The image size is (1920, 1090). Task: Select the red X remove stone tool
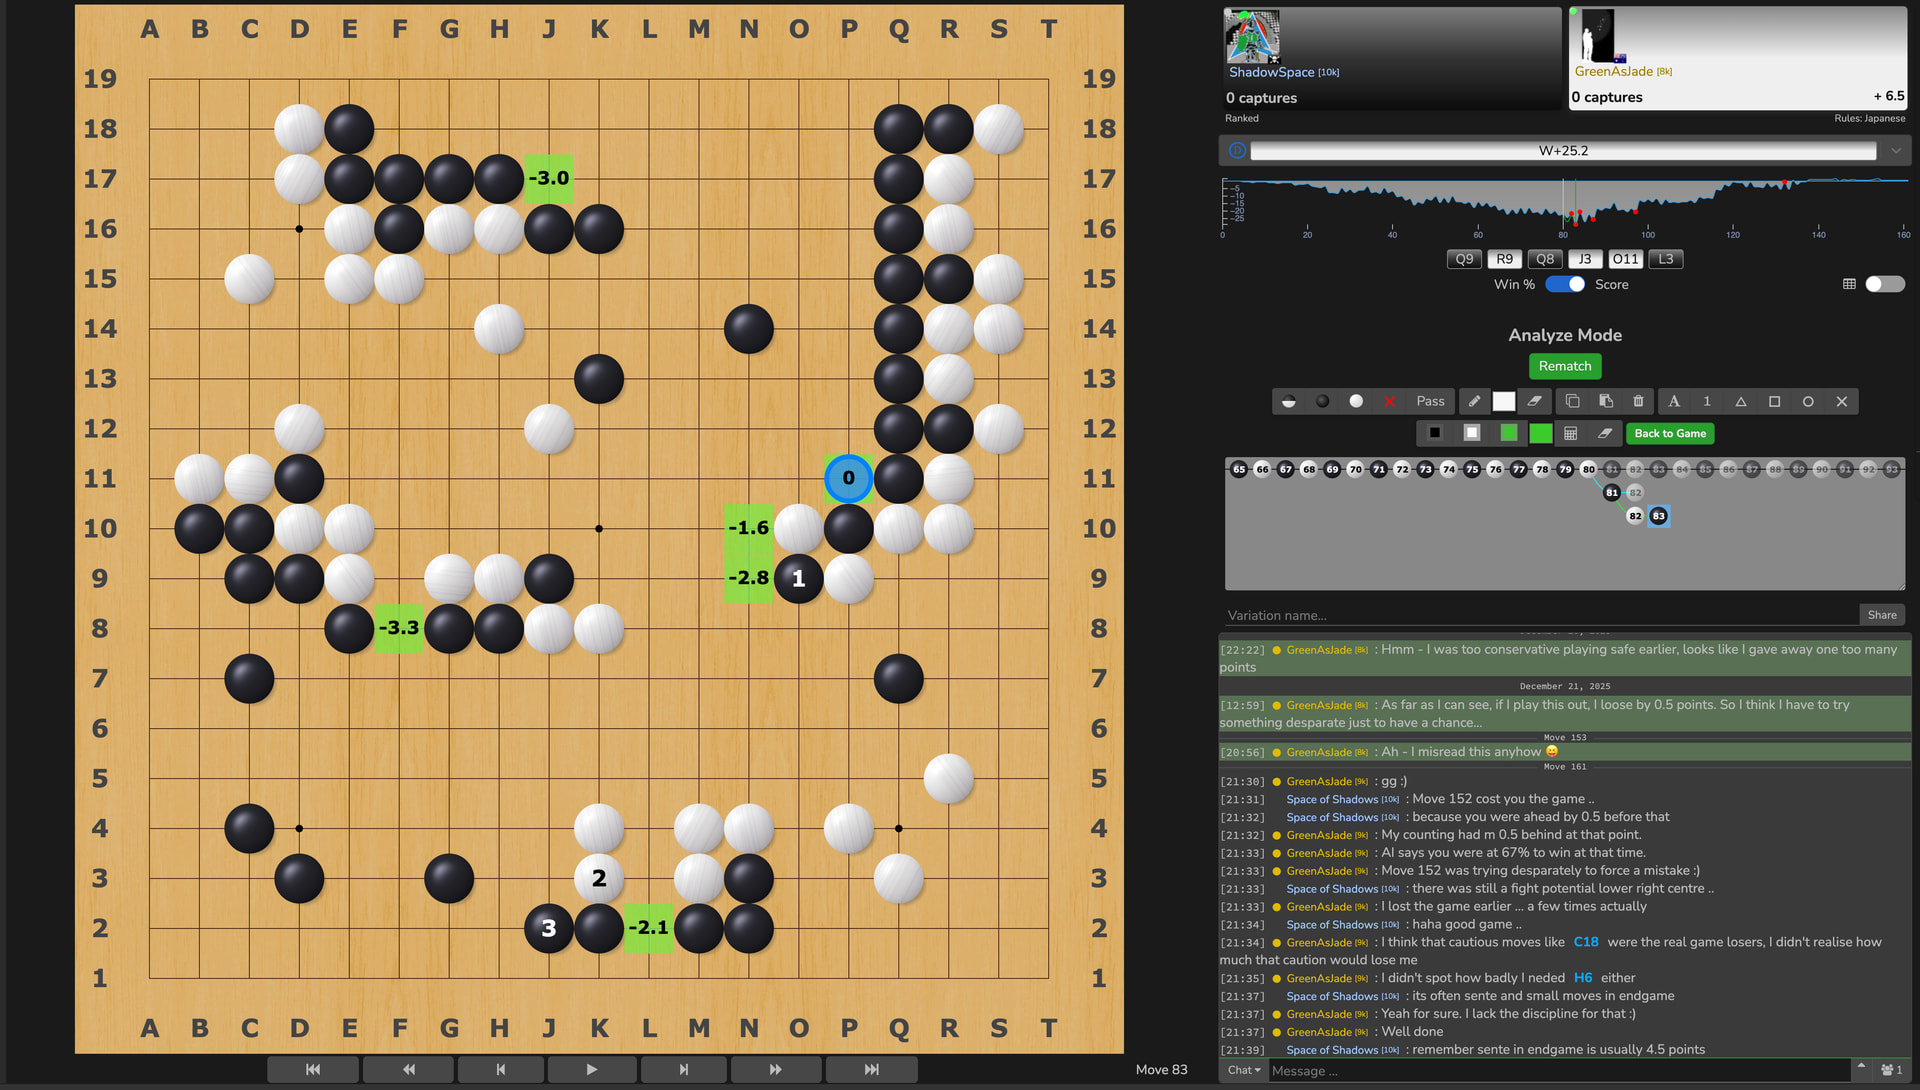[1389, 401]
